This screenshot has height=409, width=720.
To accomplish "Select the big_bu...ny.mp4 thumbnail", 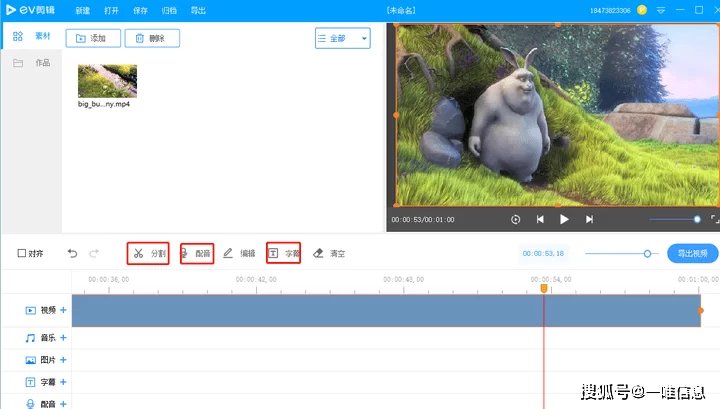I will tap(107, 81).
